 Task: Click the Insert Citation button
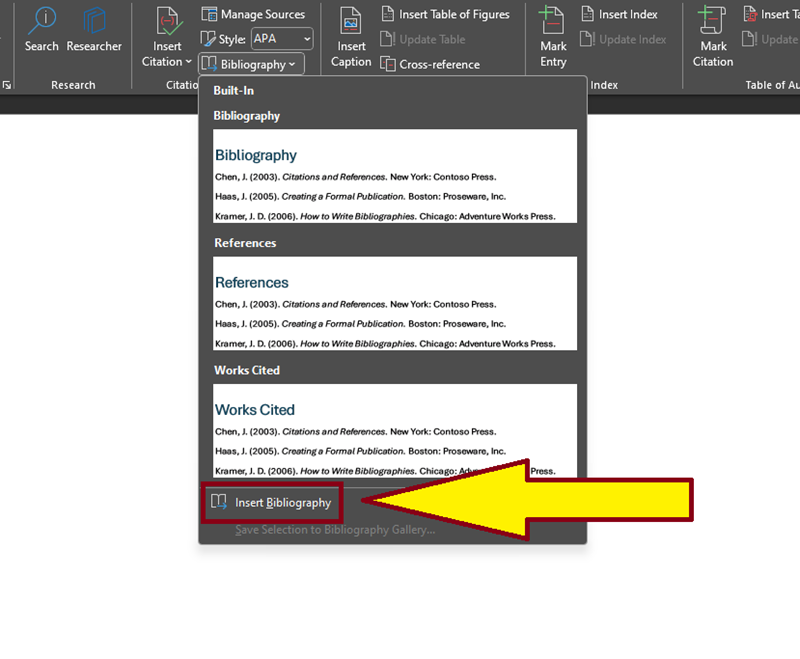click(167, 22)
